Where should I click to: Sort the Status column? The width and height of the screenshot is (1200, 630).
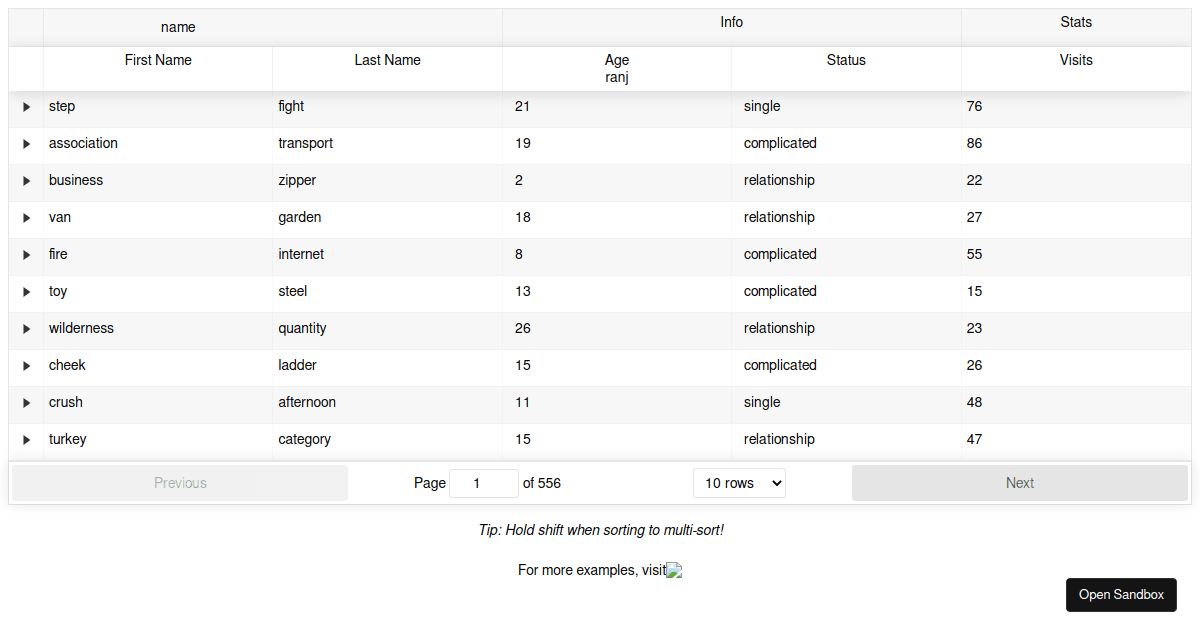click(846, 60)
